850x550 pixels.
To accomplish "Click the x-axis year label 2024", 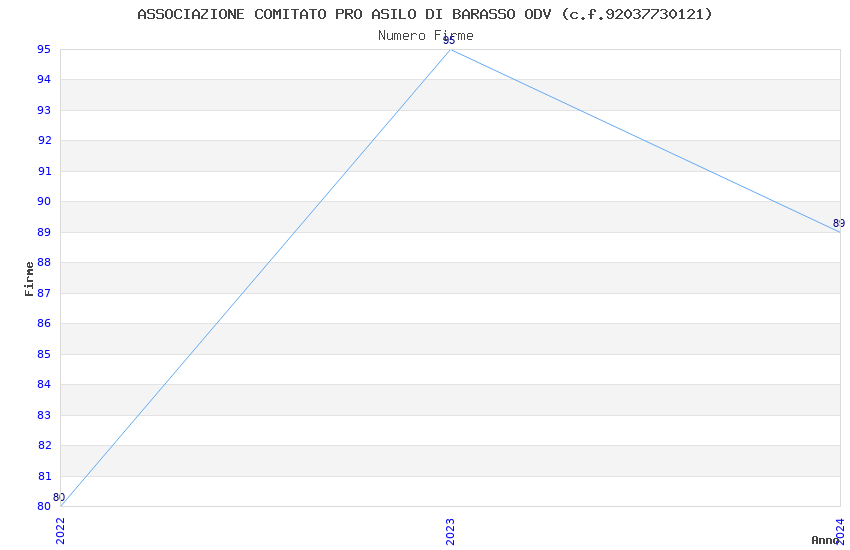I will 840,531.
